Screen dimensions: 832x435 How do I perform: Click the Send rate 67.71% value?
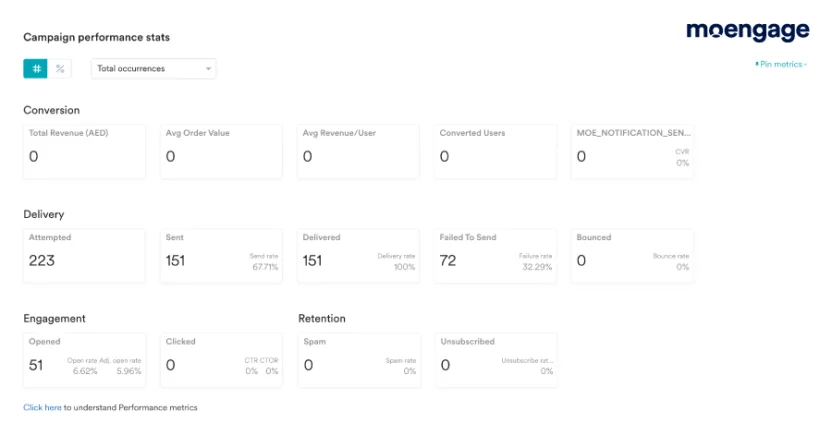click(265, 267)
